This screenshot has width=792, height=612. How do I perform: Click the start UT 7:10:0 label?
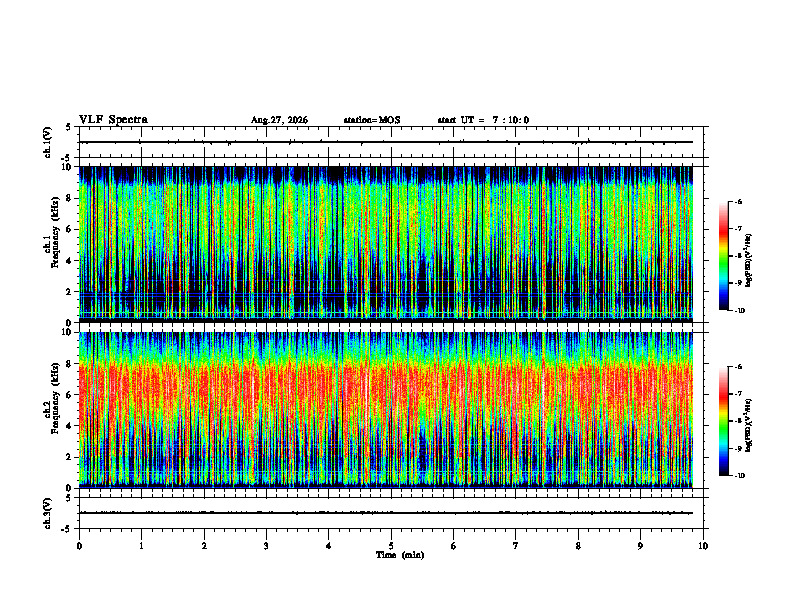[483, 120]
